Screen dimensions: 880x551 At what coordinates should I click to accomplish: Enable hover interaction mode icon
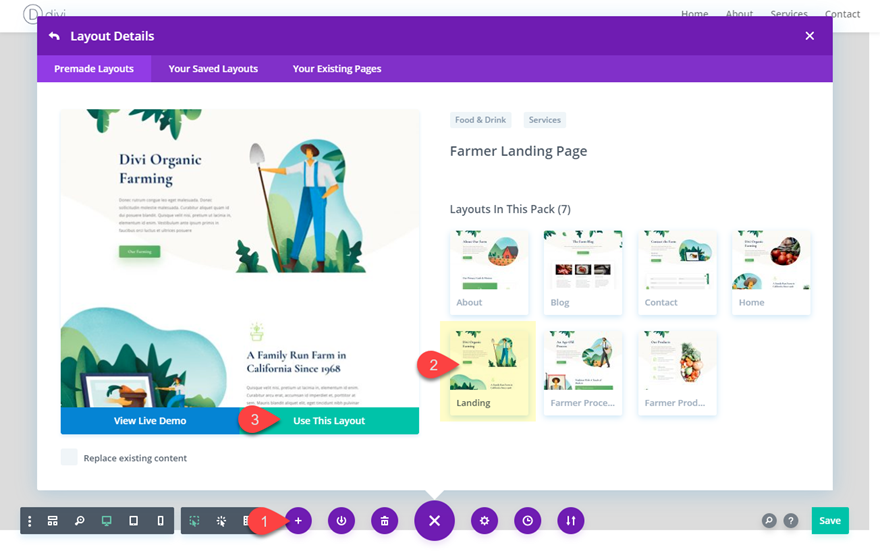[x=194, y=521]
